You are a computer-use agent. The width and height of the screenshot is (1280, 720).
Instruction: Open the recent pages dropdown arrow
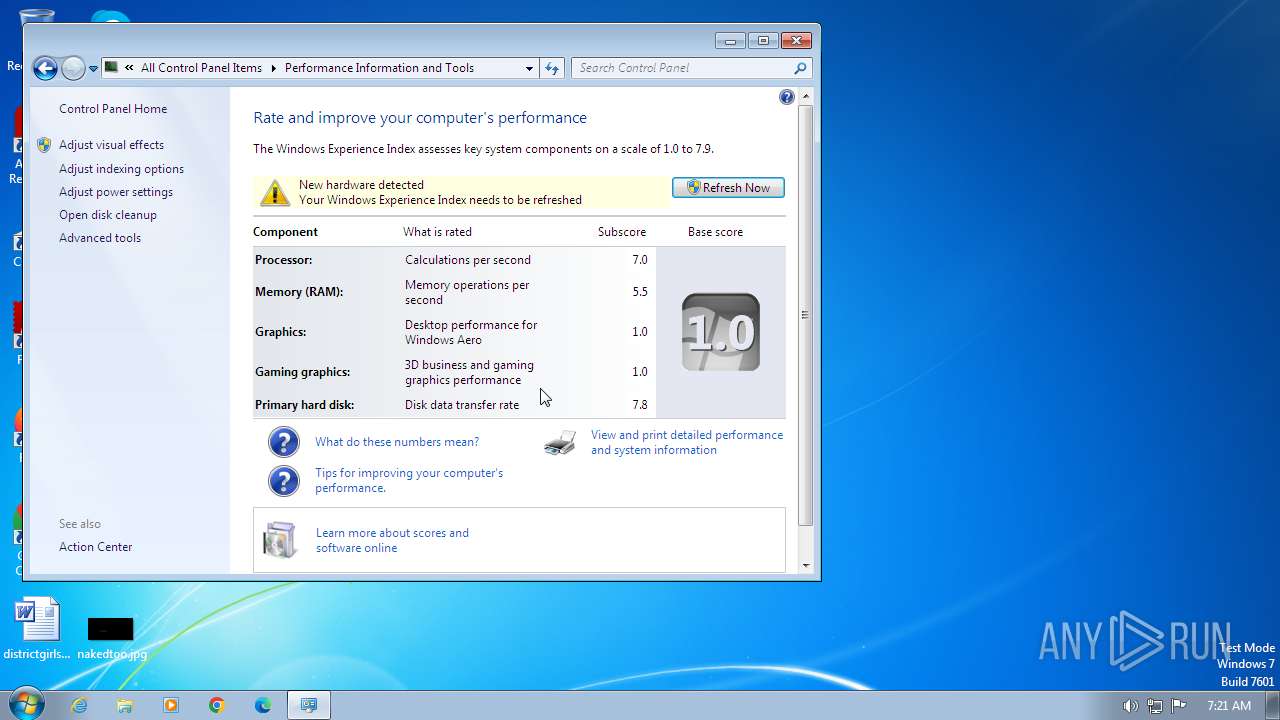(93, 69)
